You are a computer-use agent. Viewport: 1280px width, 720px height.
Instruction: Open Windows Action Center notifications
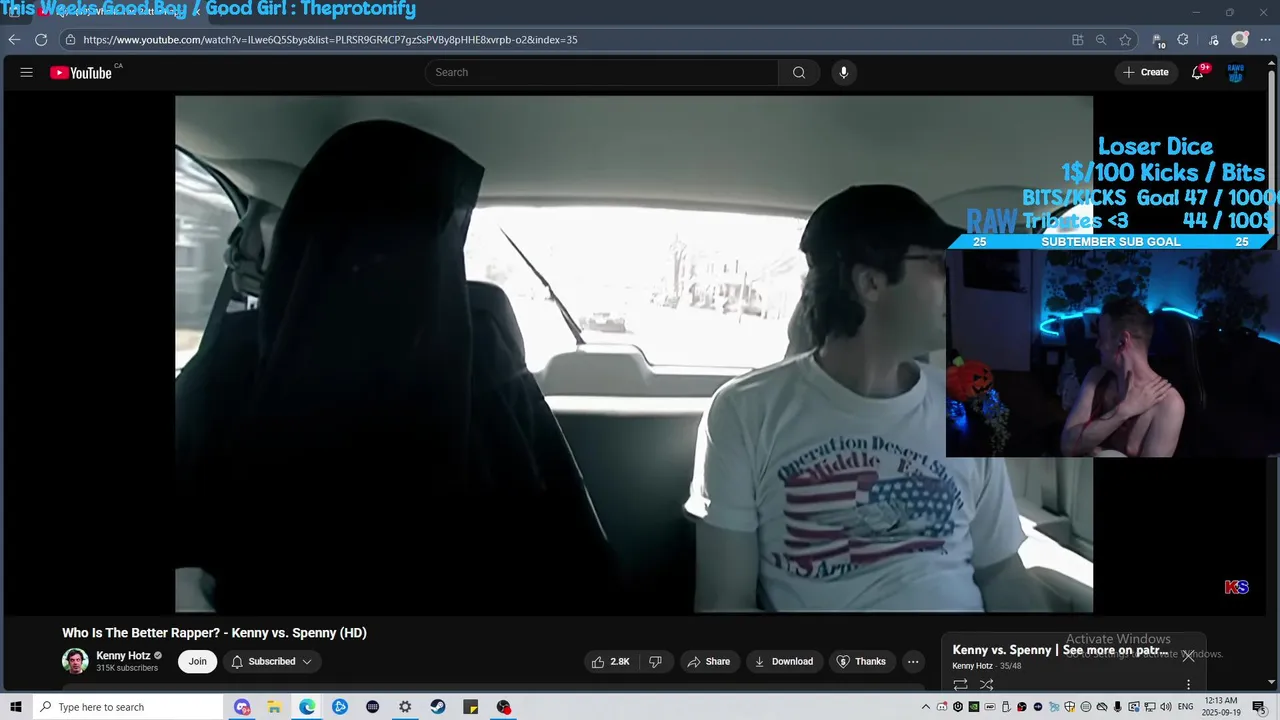pos(1259,707)
